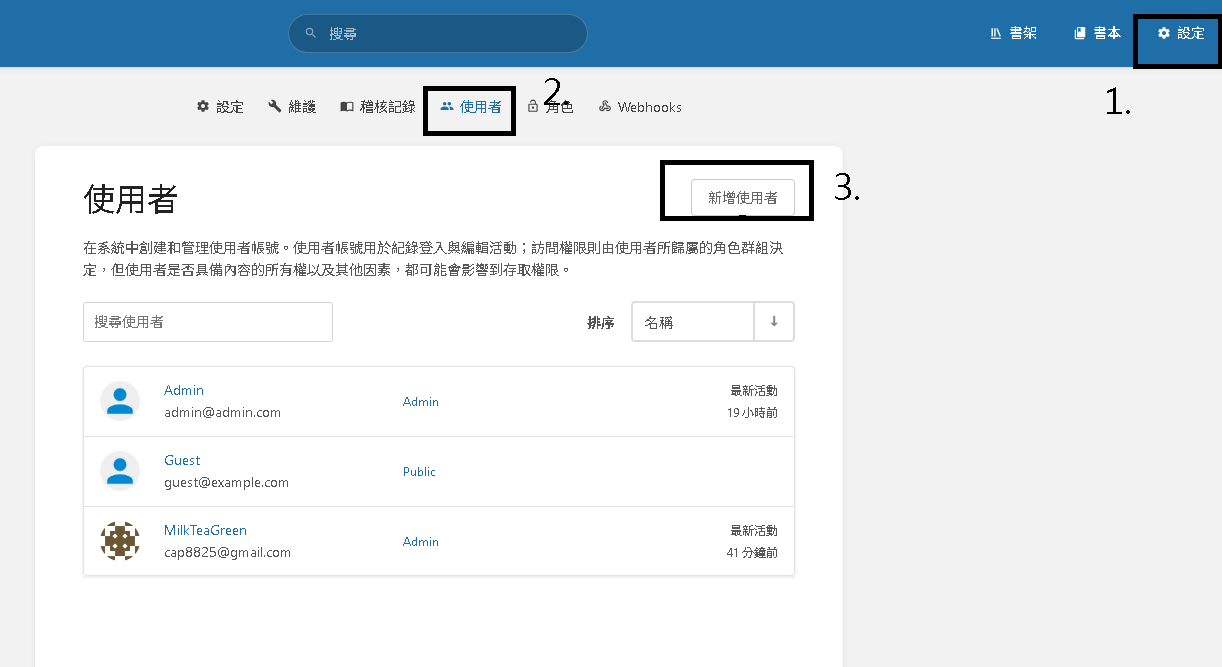Click the MilkTeaGreen identicon avatar
The height and width of the screenshot is (667, 1222).
point(120,541)
